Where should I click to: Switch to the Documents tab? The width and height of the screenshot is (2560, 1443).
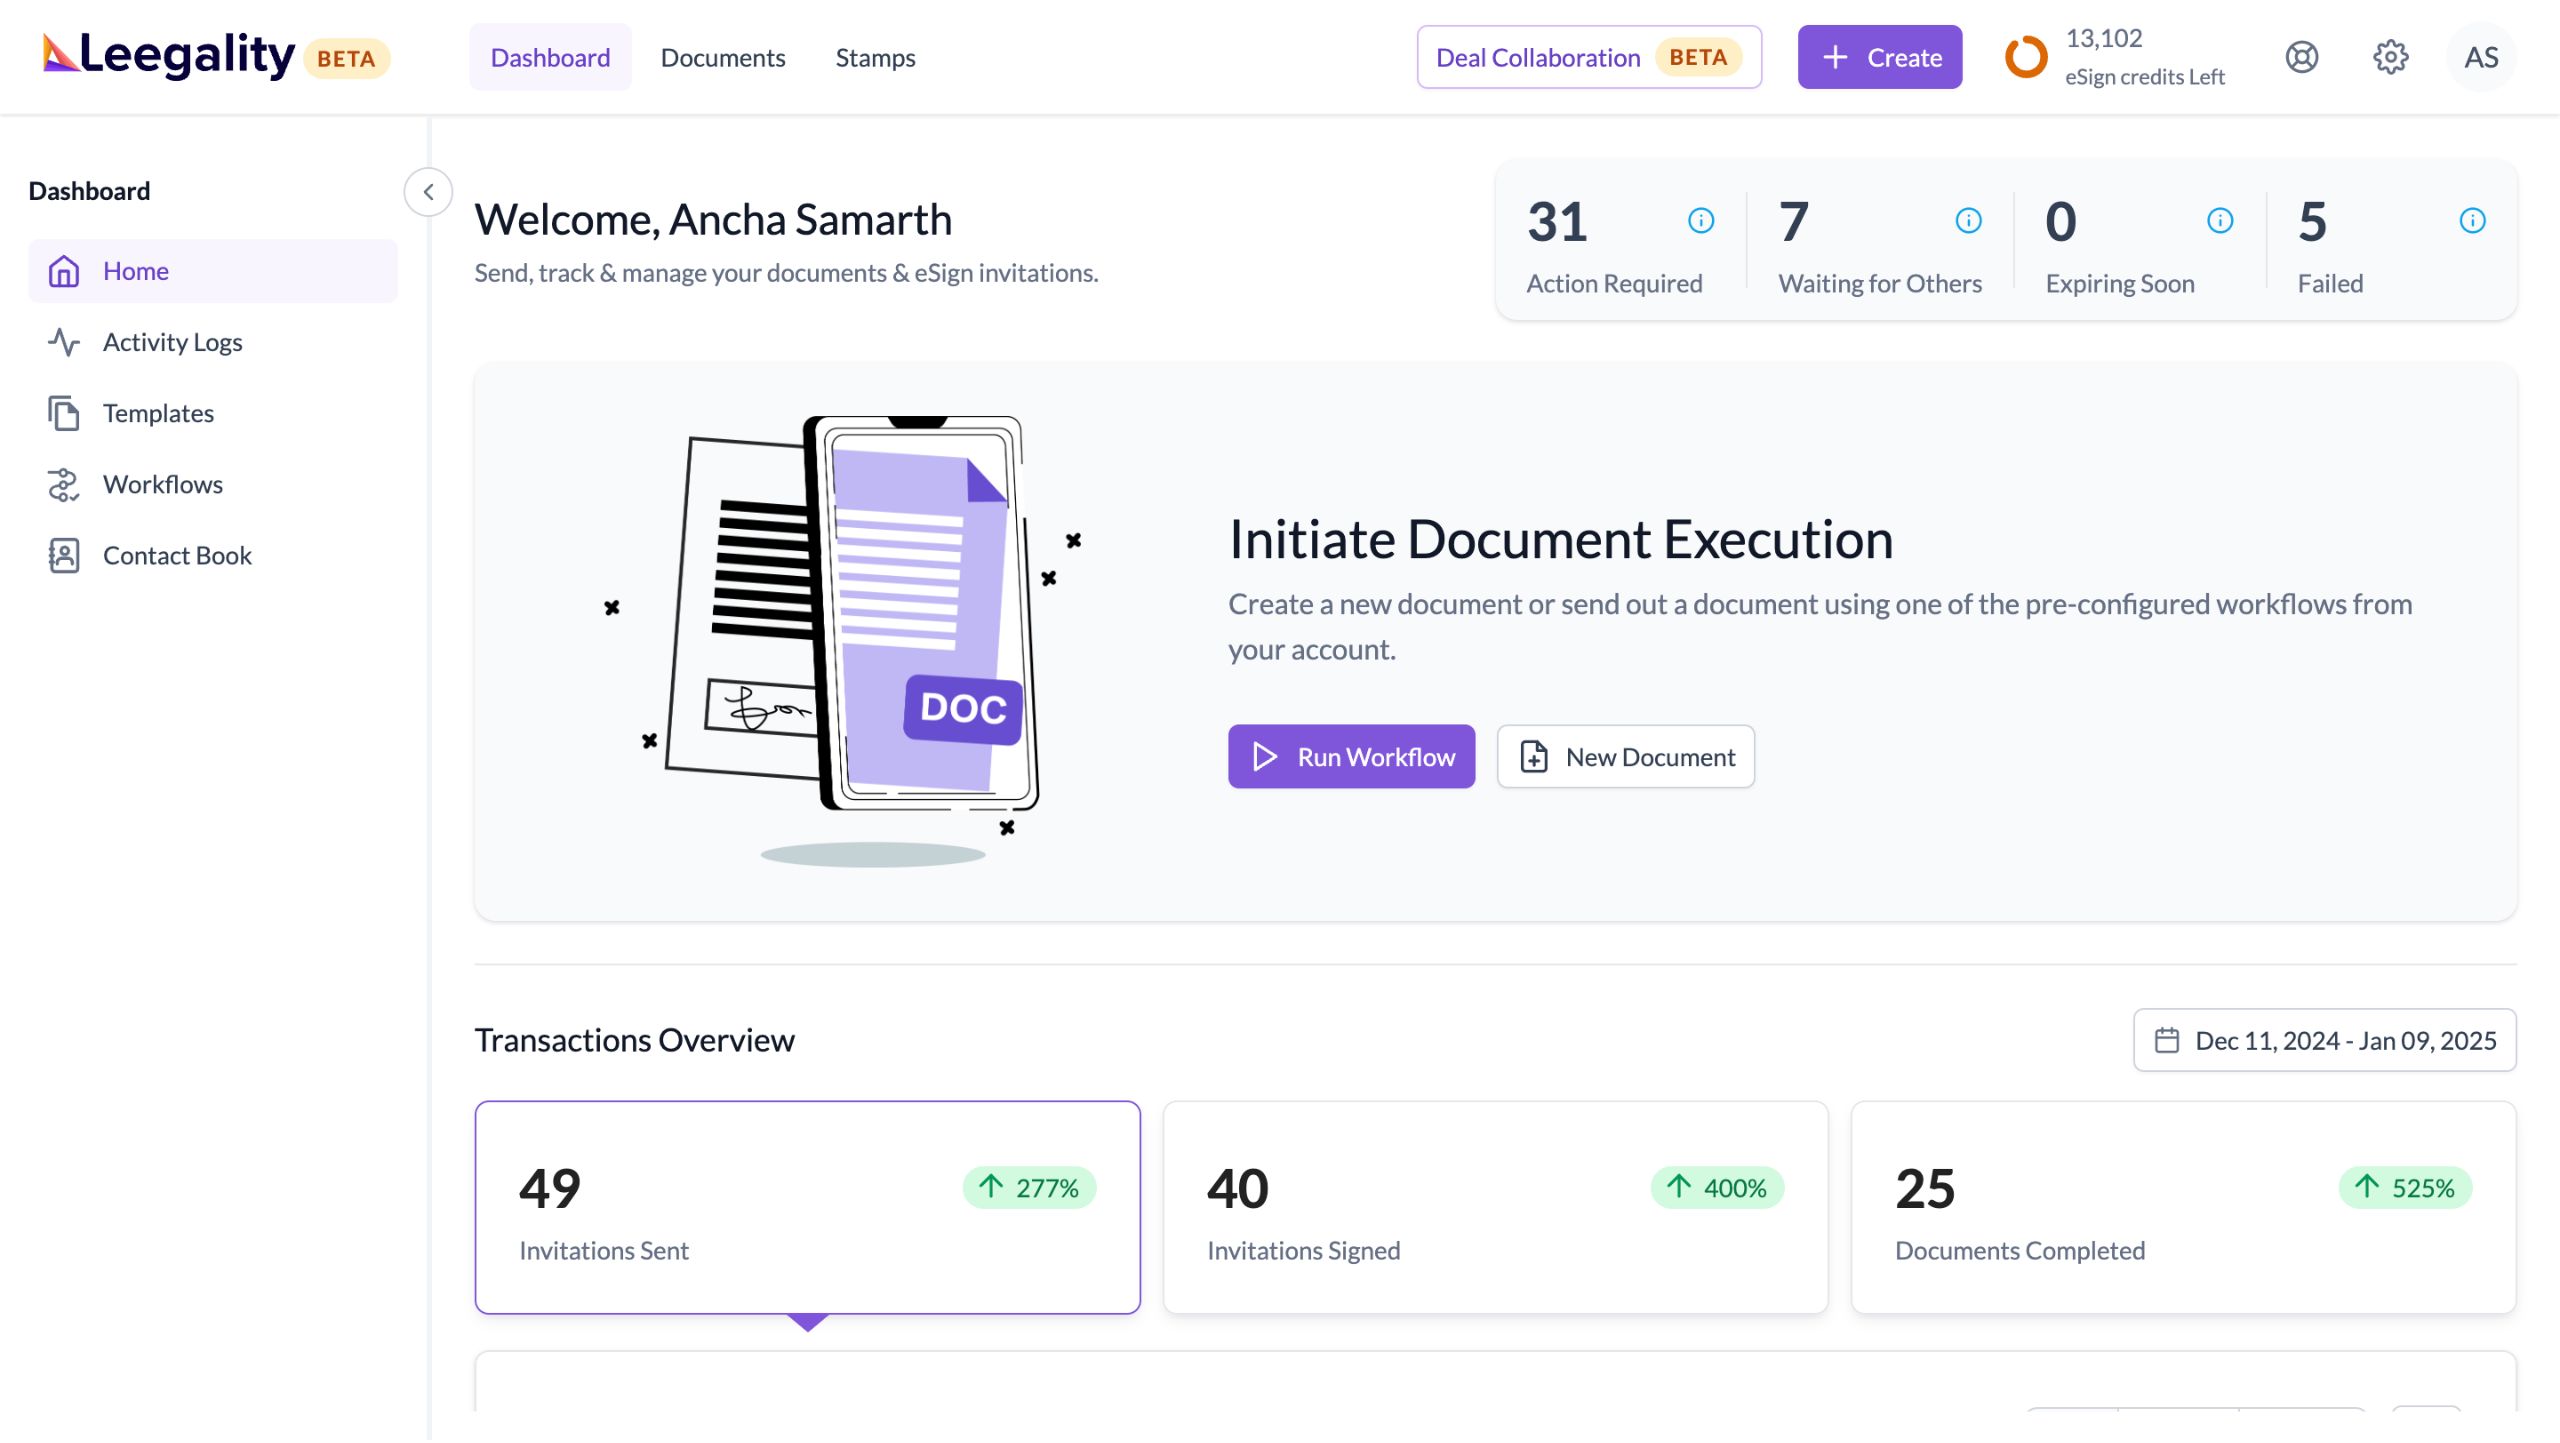click(723, 58)
